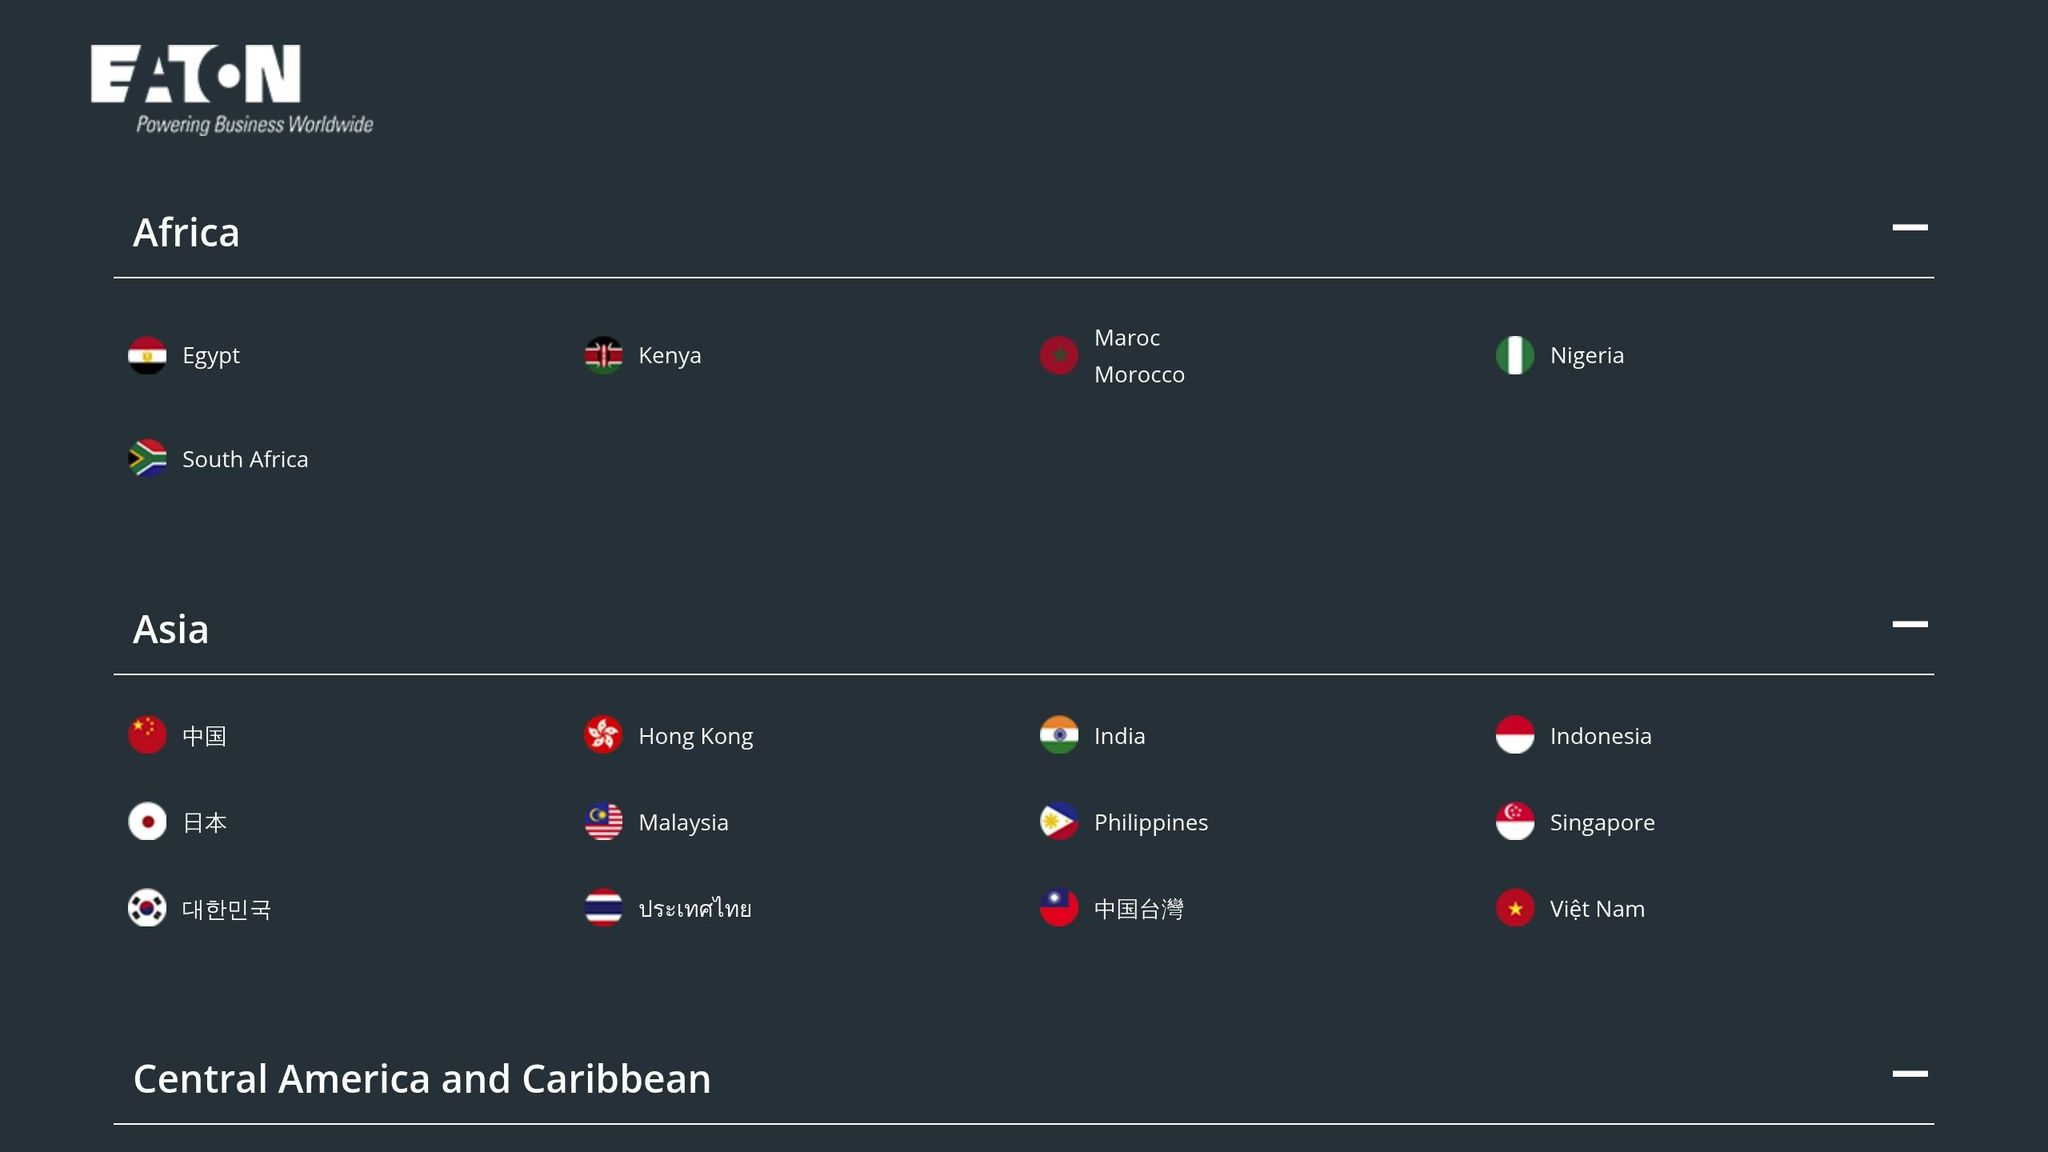Choose the Maroc Morocco link

point(1139,356)
